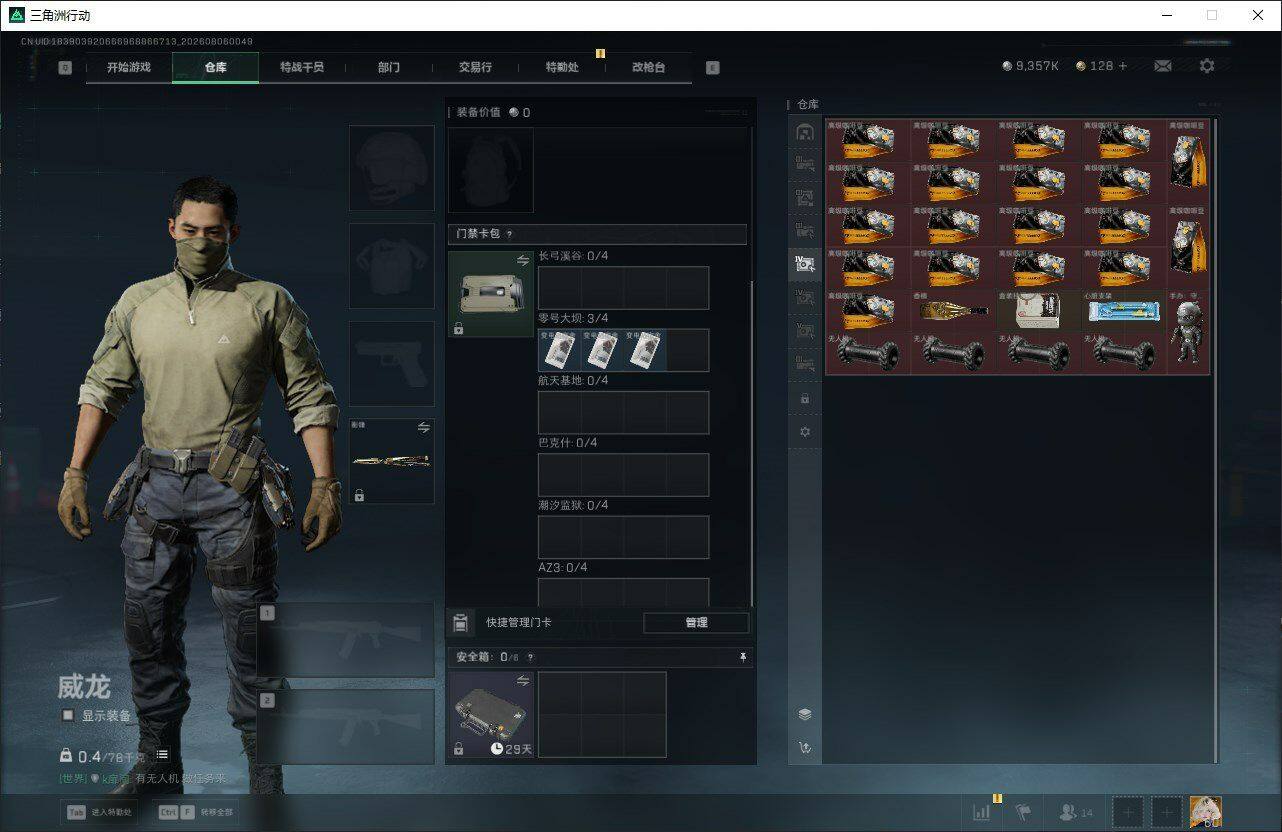Click the 管理 button
Viewport: 1282px width, 832px height.
click(x=696, y=623)
